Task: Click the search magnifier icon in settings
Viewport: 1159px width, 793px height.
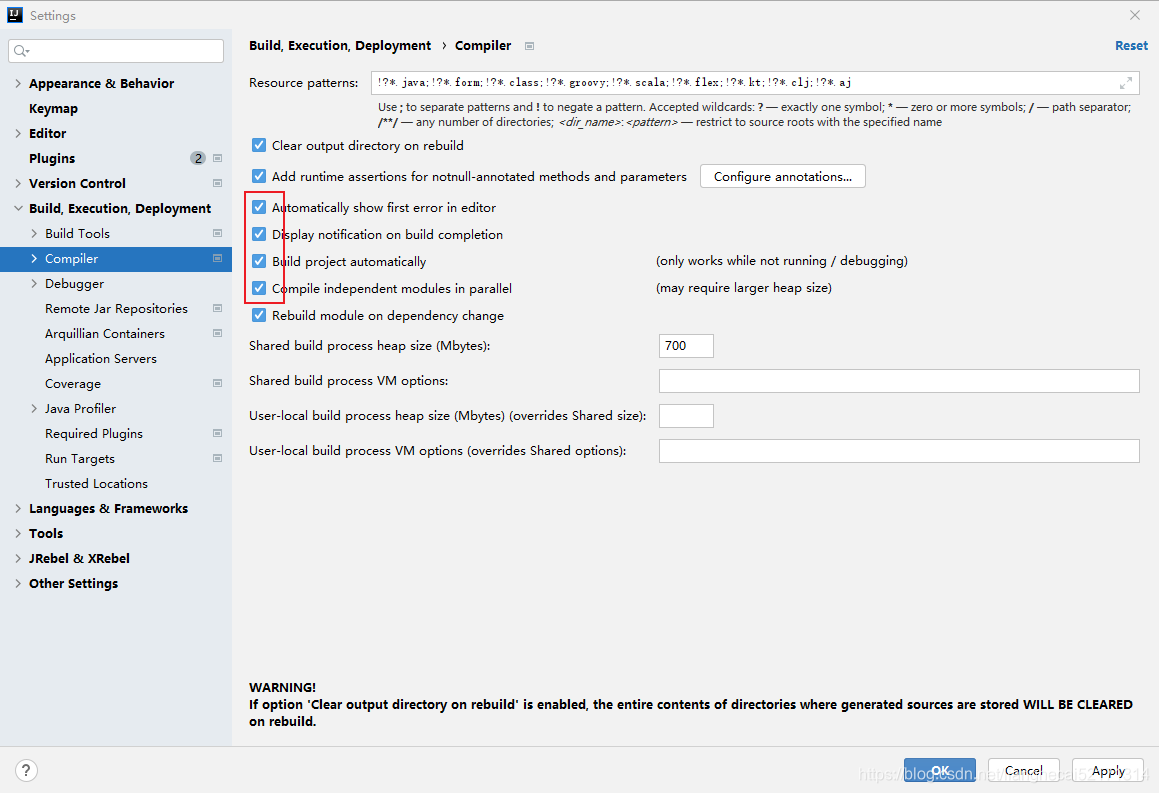Action: (21, 51)
